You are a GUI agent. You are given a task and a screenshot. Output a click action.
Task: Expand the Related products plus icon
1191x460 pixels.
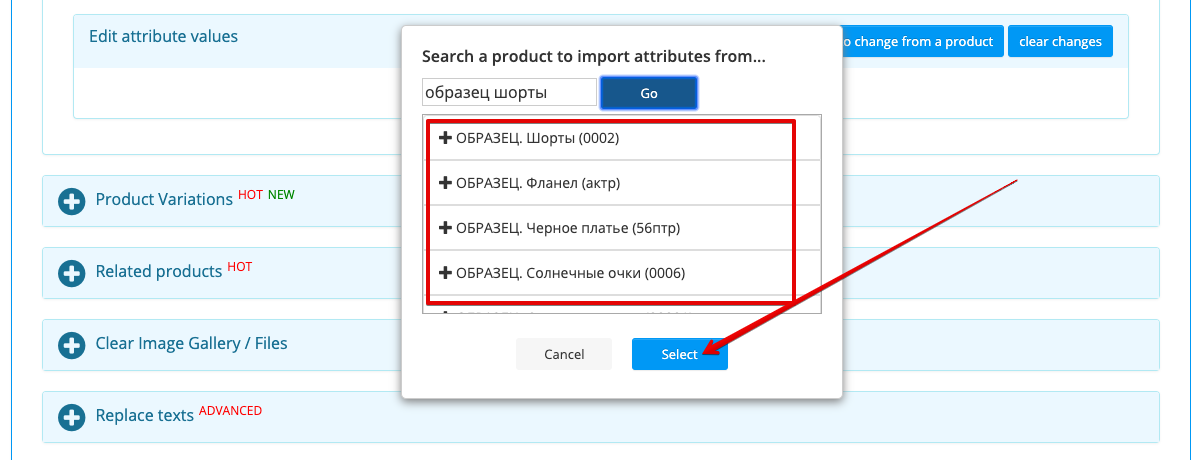click(71, 273)
